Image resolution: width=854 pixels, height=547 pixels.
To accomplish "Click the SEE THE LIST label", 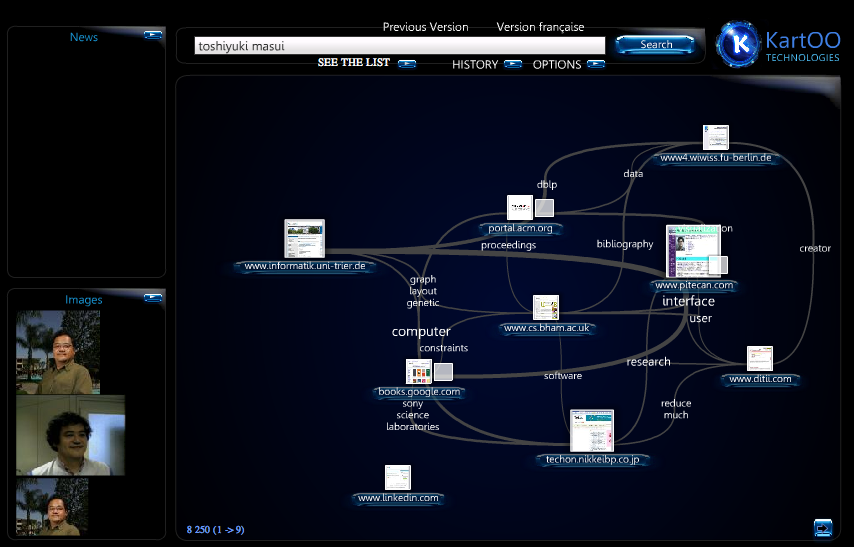I will (353, 62).
